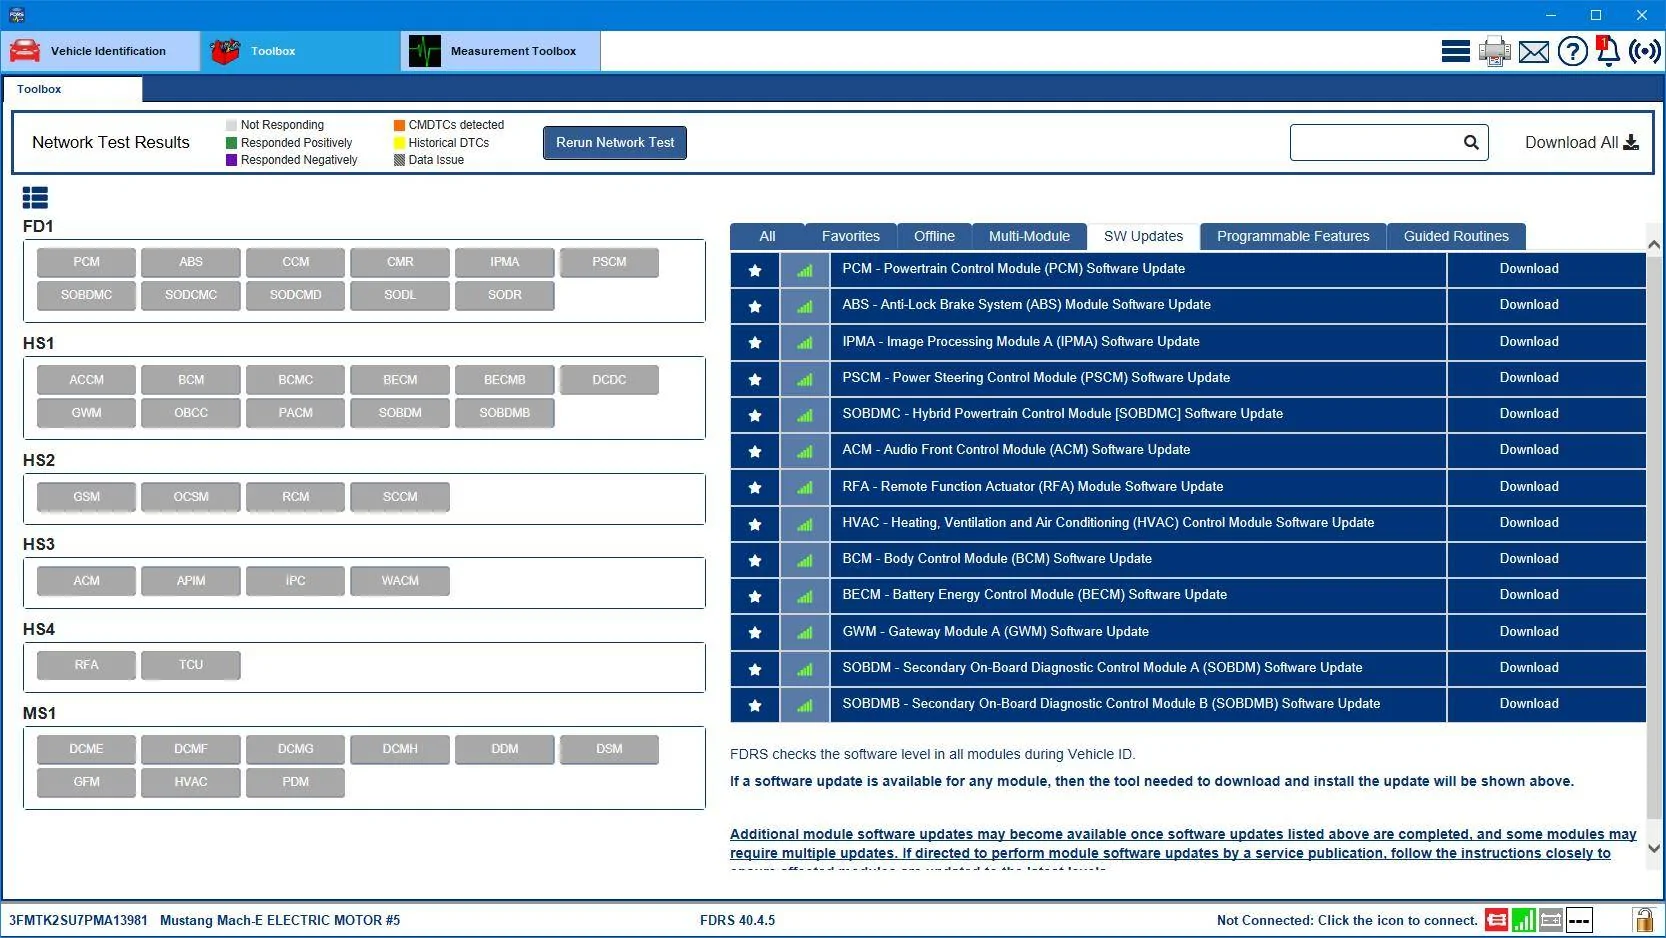Click the Responded Positively green legend swatch
Screen dimensions: 1666x938
click(231, 143)
